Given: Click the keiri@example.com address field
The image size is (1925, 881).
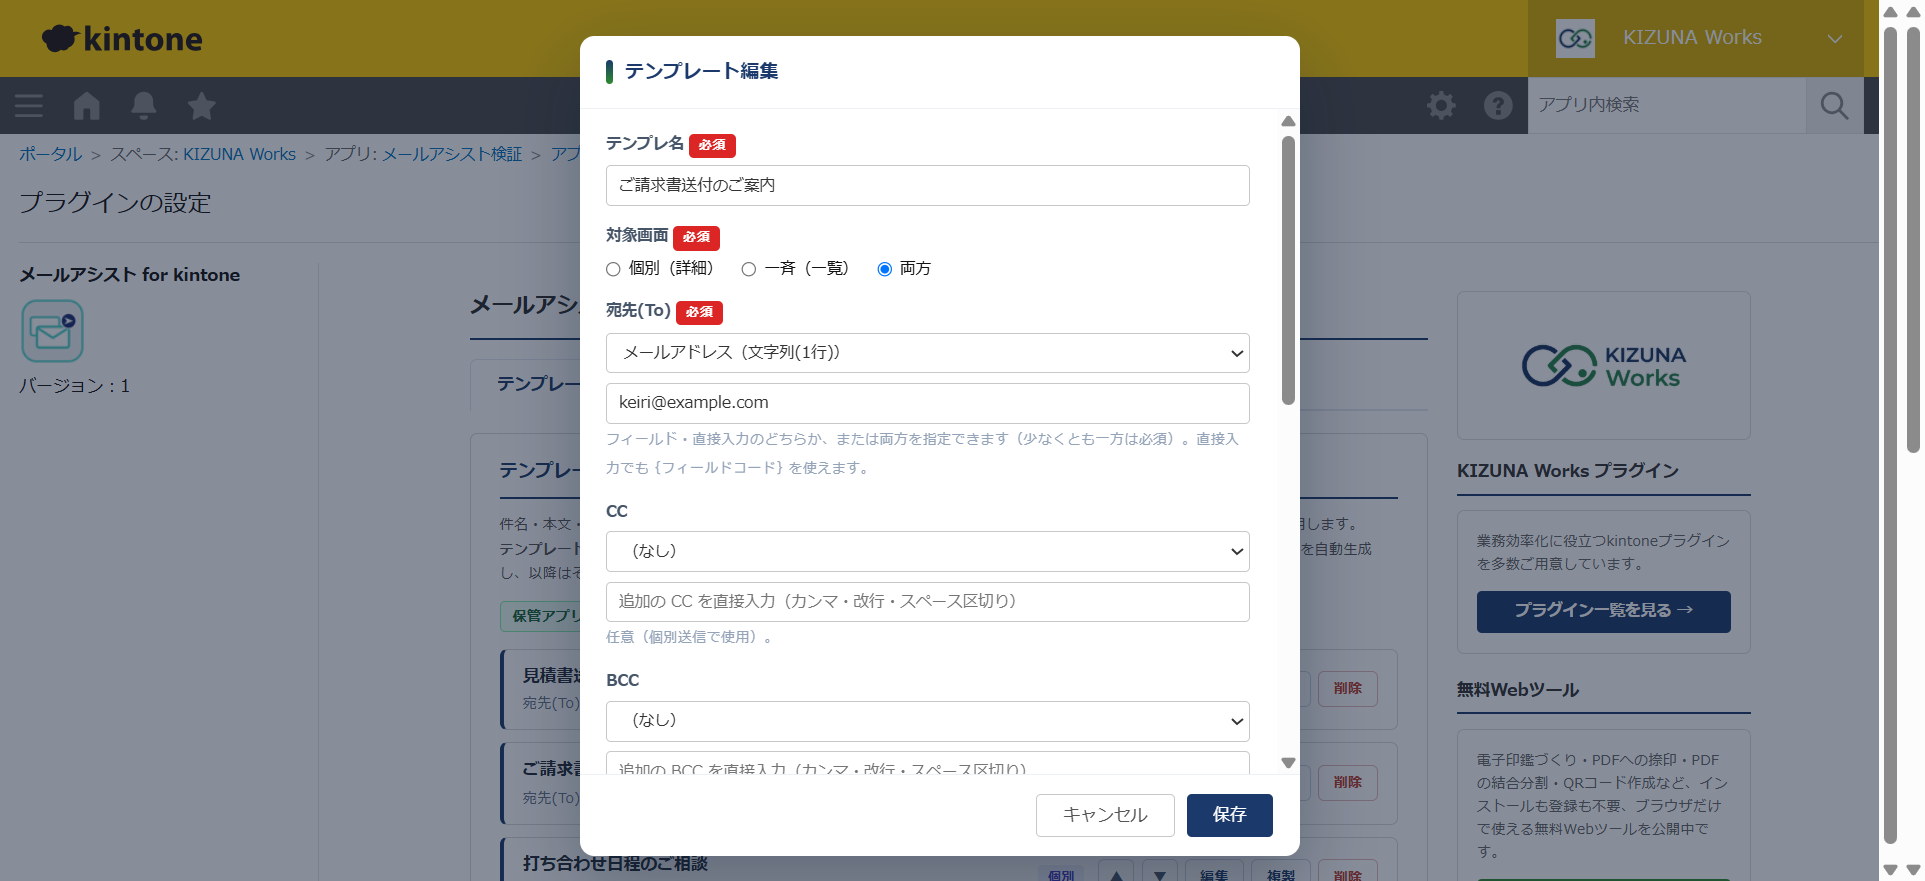Looking at the screenshot, I should point(927,403).
